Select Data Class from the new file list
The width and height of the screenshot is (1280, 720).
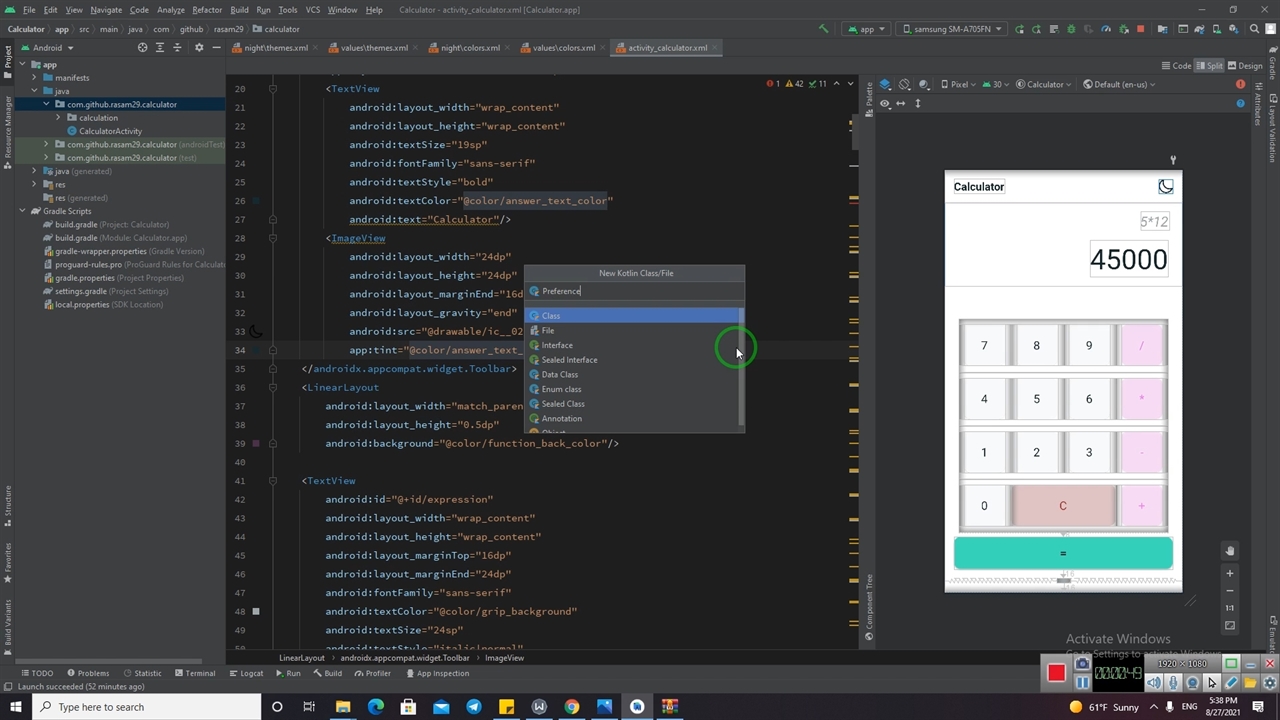tap(559, 374)
